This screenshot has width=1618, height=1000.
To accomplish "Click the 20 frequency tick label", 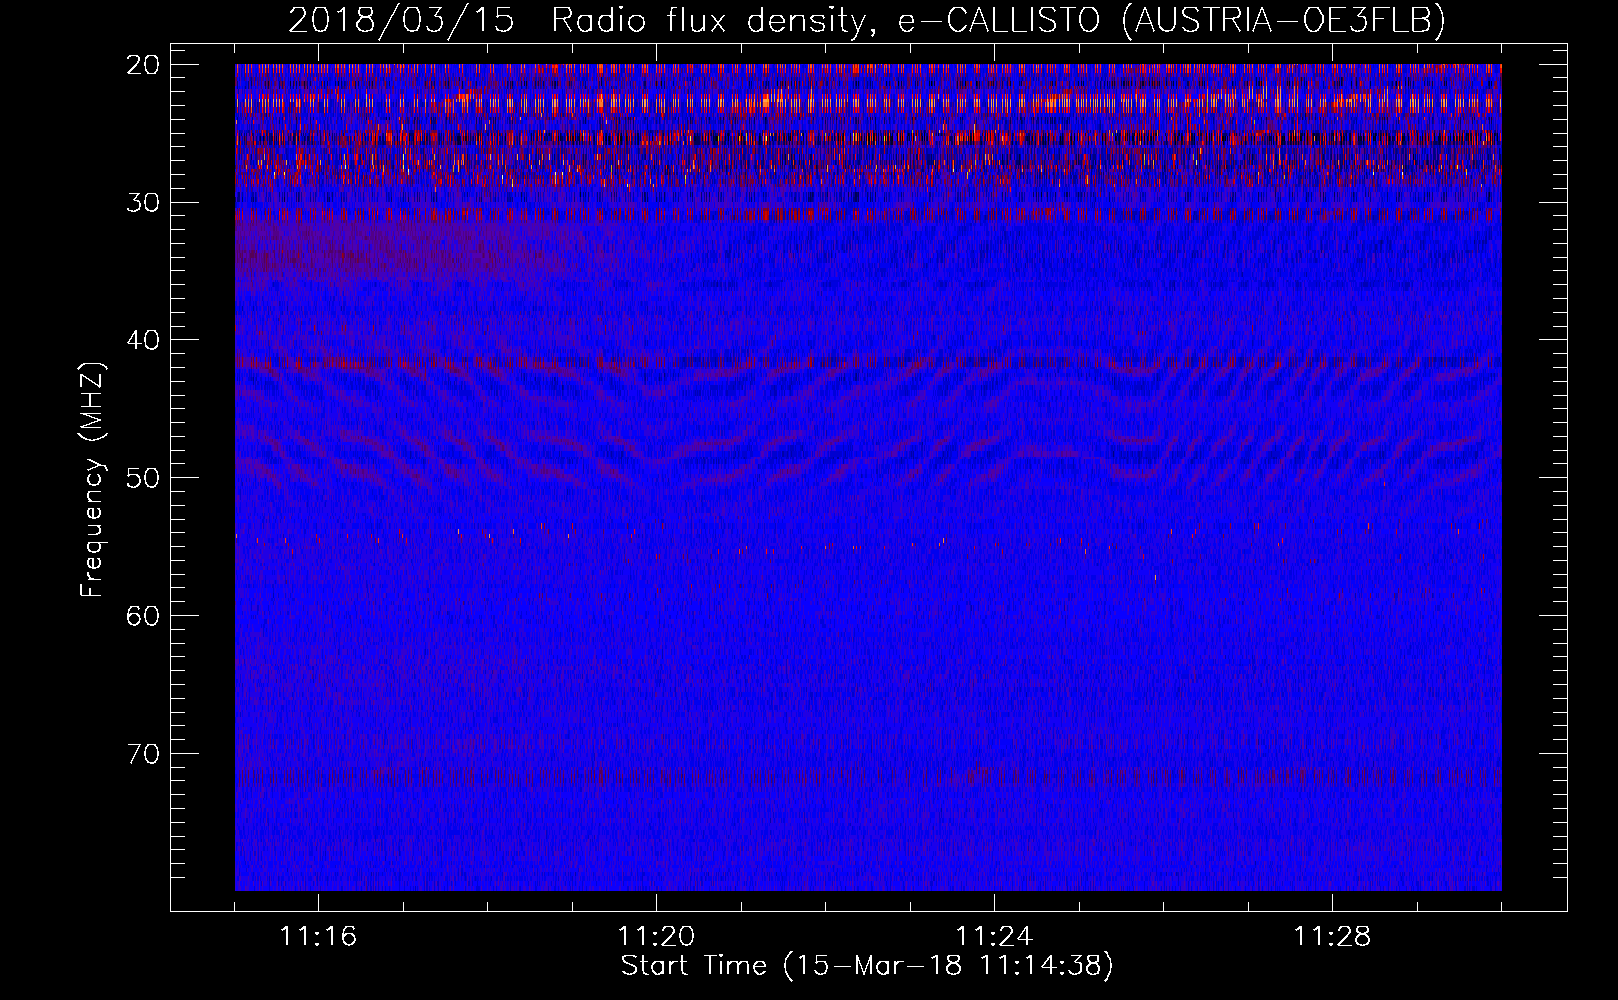I will point(144,65).
